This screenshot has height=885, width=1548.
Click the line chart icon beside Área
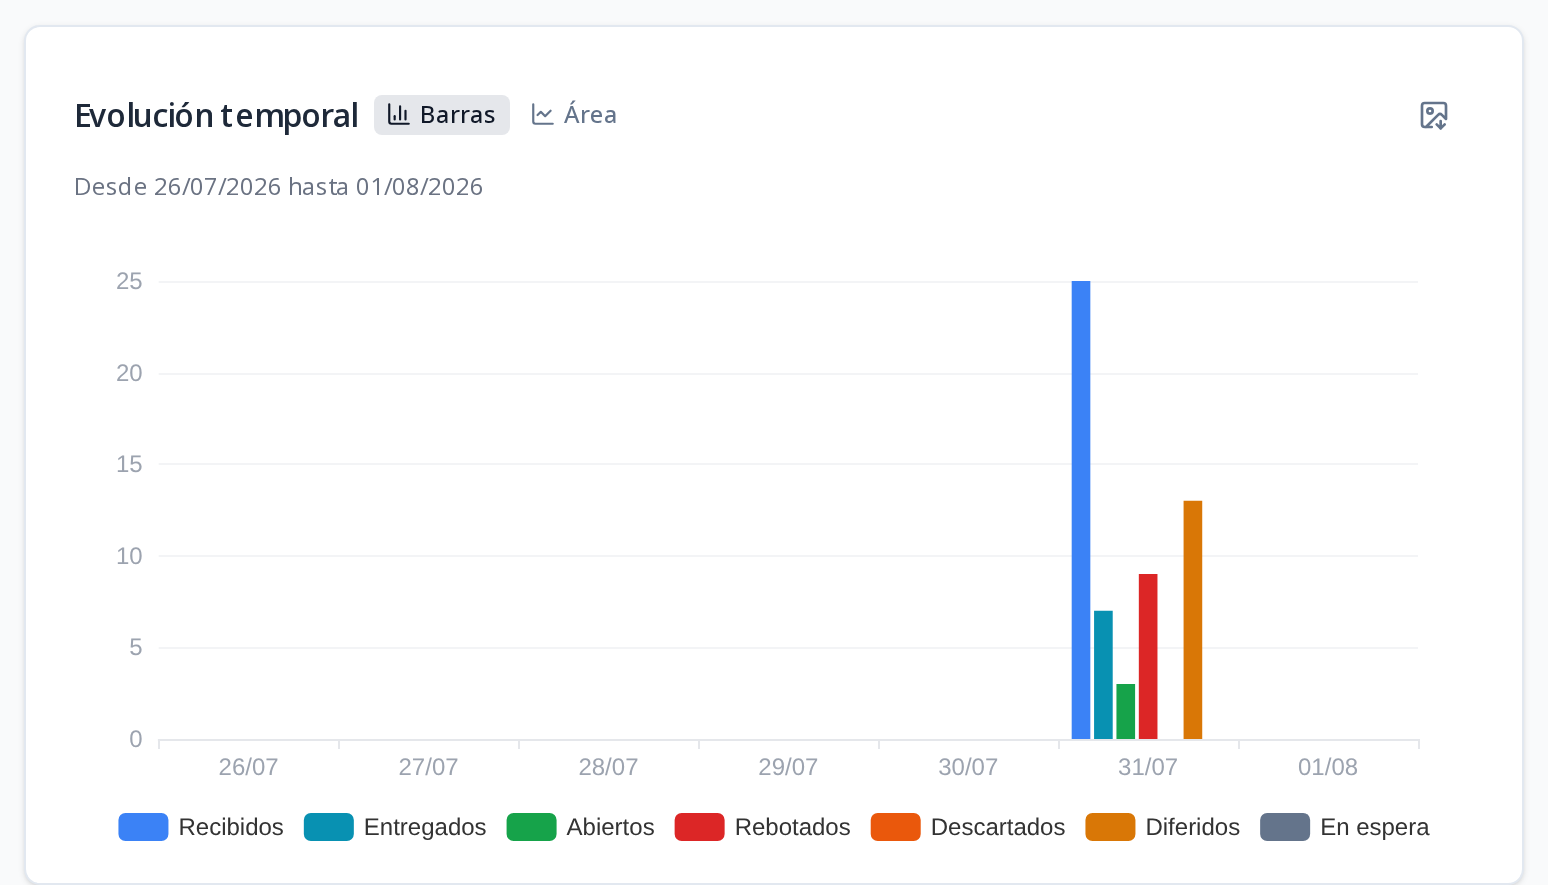(542, 115)
